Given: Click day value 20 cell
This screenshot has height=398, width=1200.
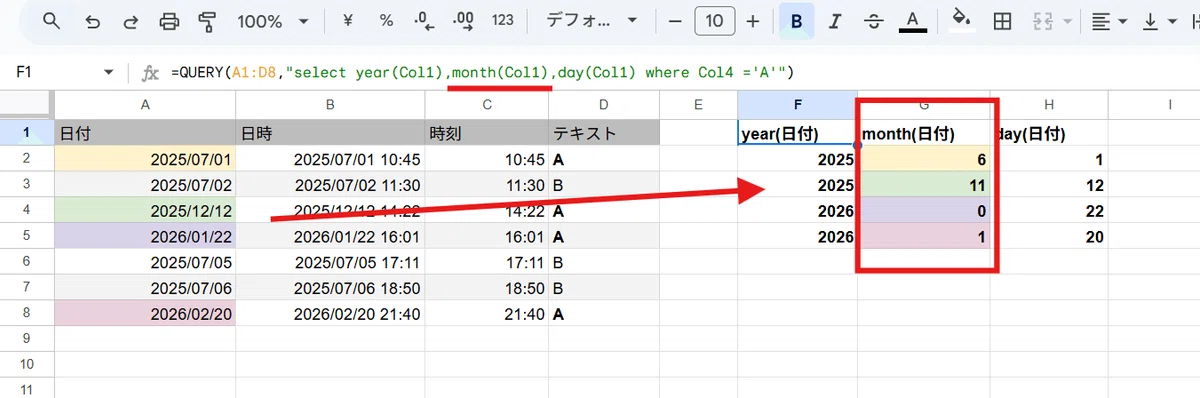Looking at the screenshot, I should coord(1048,236).
